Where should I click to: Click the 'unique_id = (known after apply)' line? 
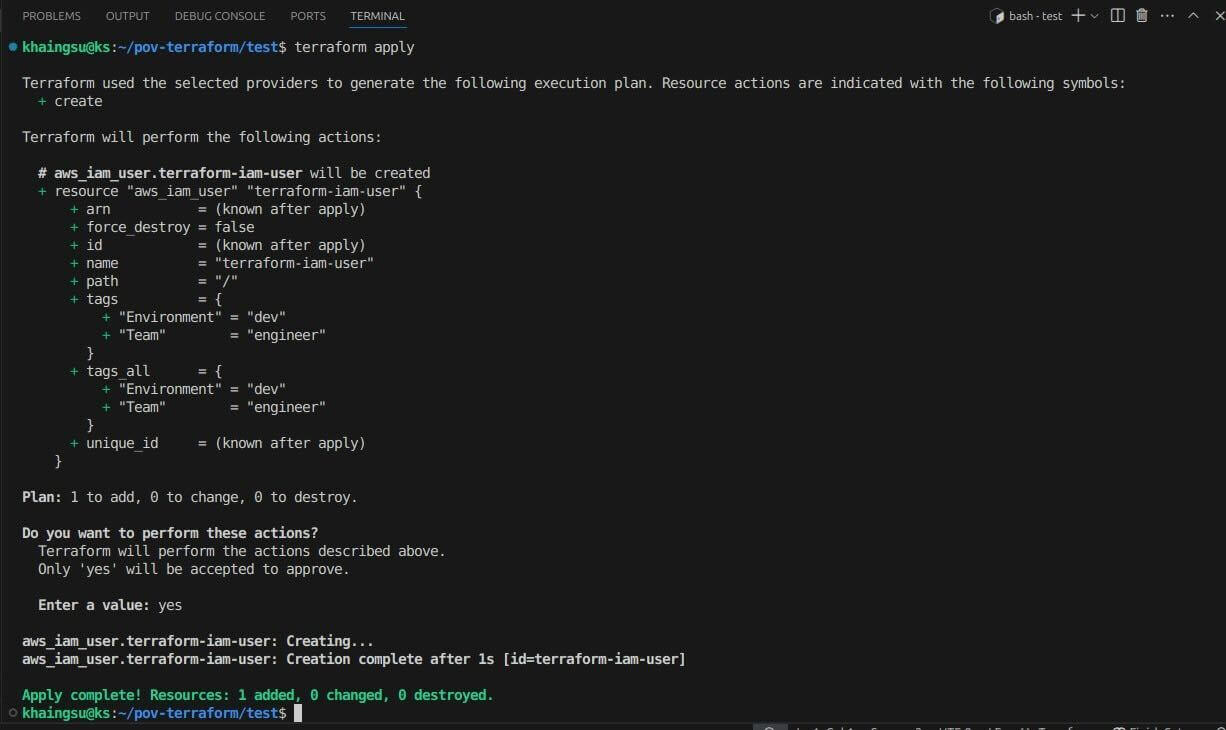pos(218,443)
